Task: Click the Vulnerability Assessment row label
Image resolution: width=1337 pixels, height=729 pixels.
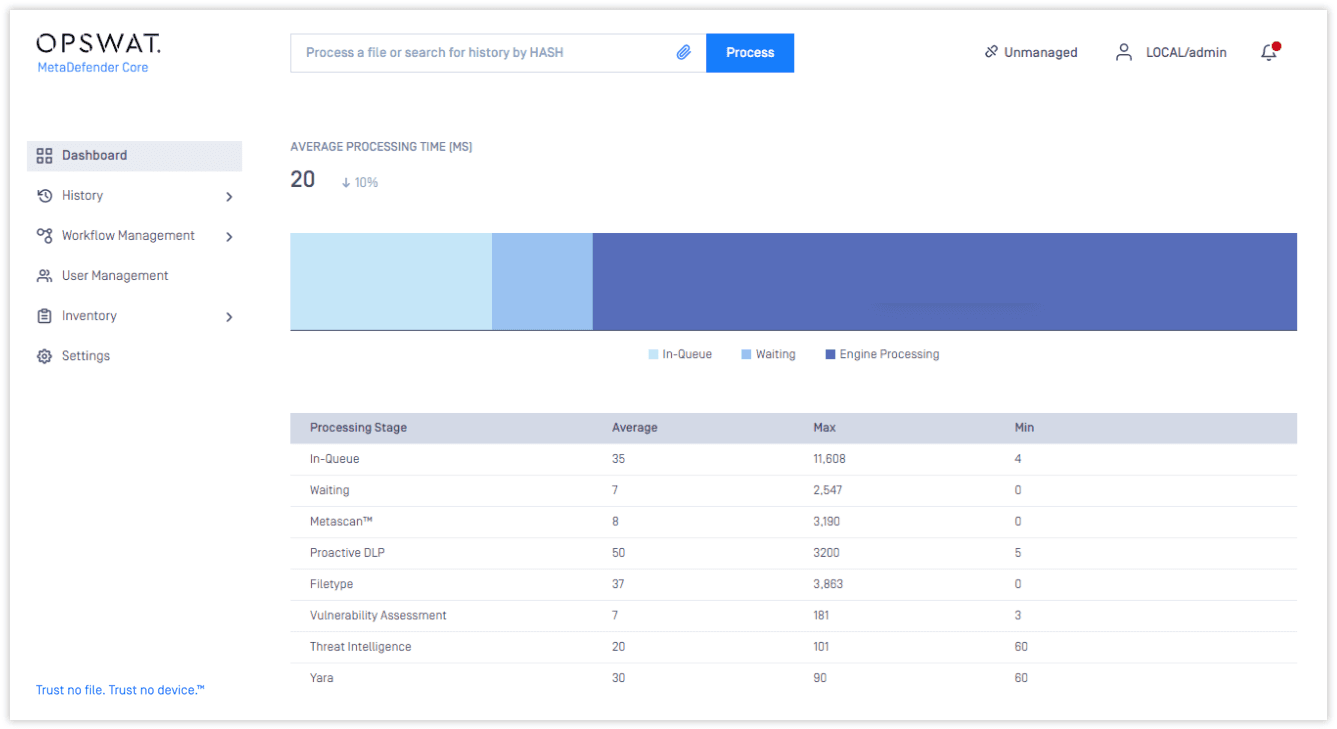Action: tap(378, 616)
